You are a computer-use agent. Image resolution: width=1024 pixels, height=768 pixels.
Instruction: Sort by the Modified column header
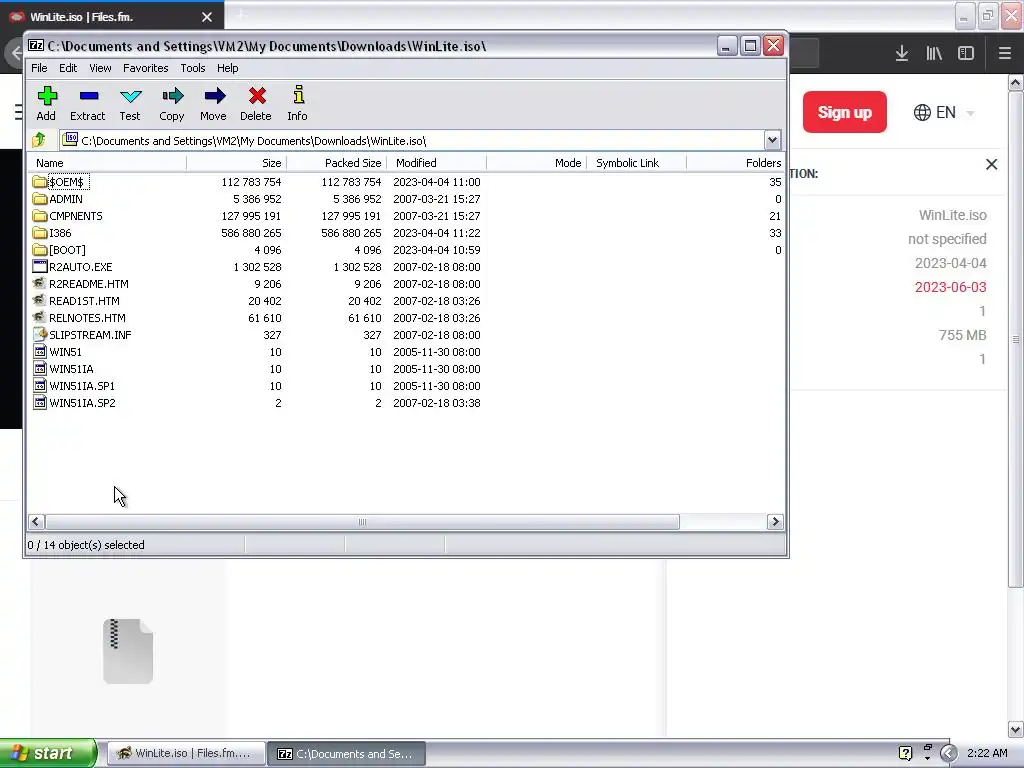pyautogui.click(x=437, y=163)
